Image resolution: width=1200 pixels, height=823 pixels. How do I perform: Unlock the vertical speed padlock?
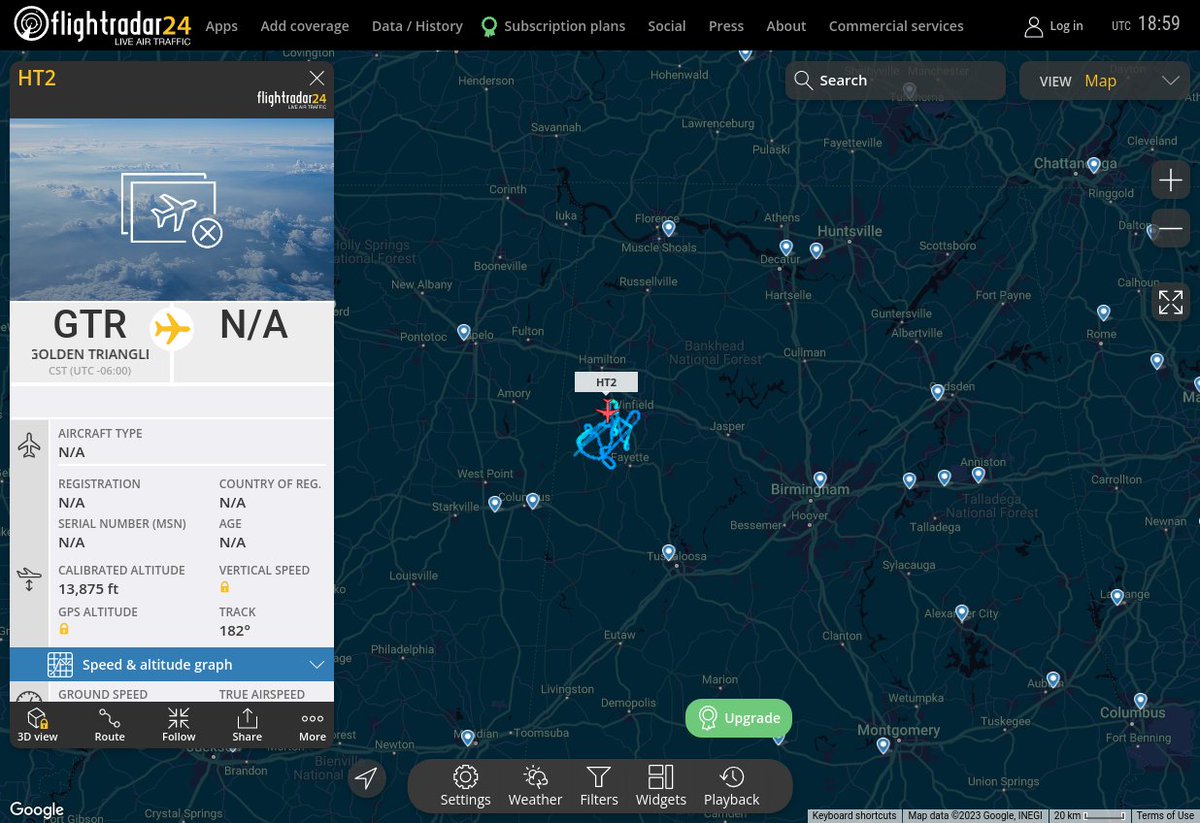pos(222,588)
